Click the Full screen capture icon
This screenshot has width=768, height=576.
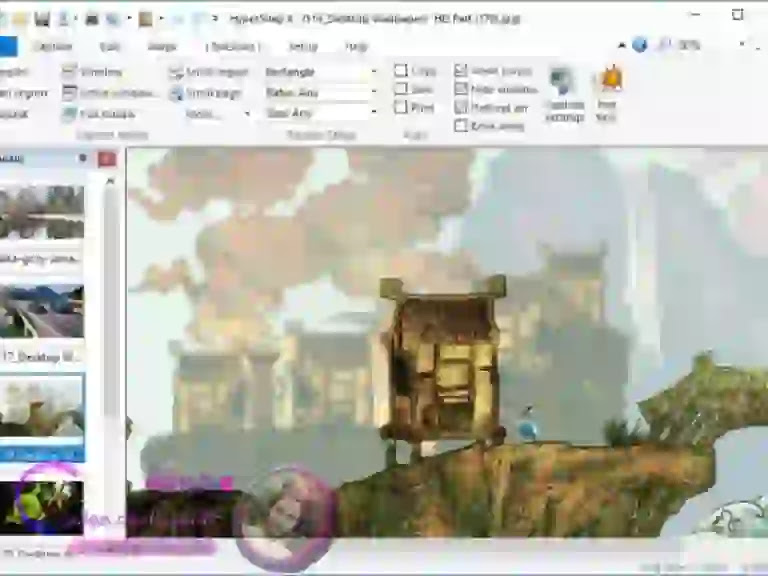coord(69,114)
